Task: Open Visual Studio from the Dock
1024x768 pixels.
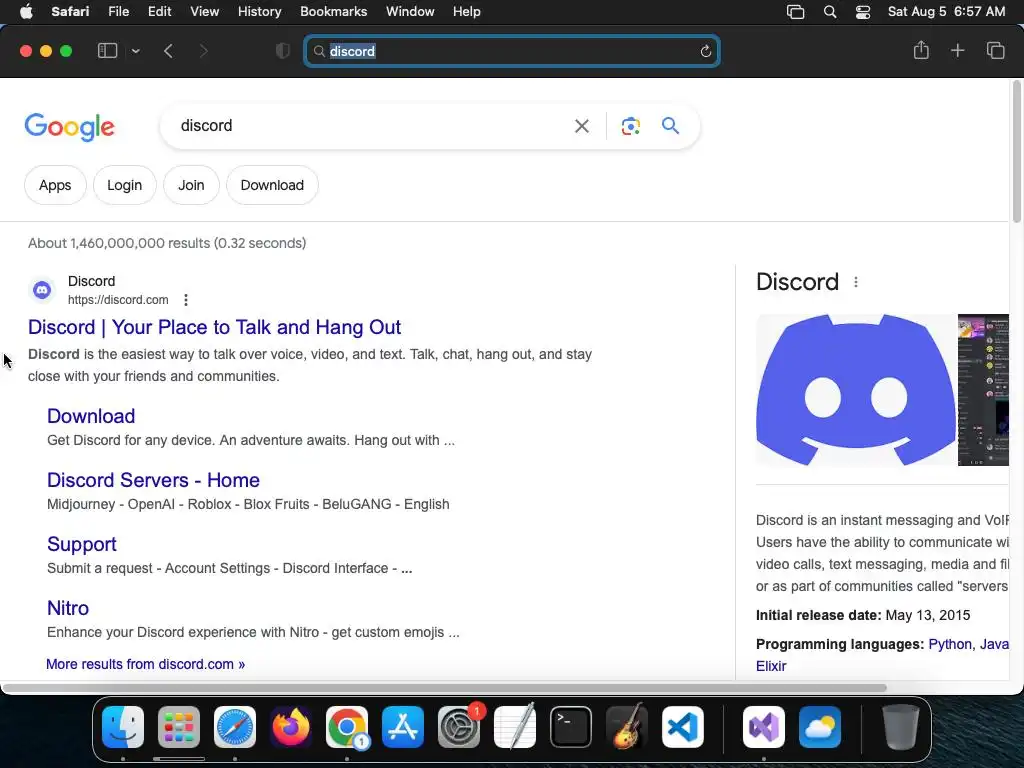Action: point(764,727)
